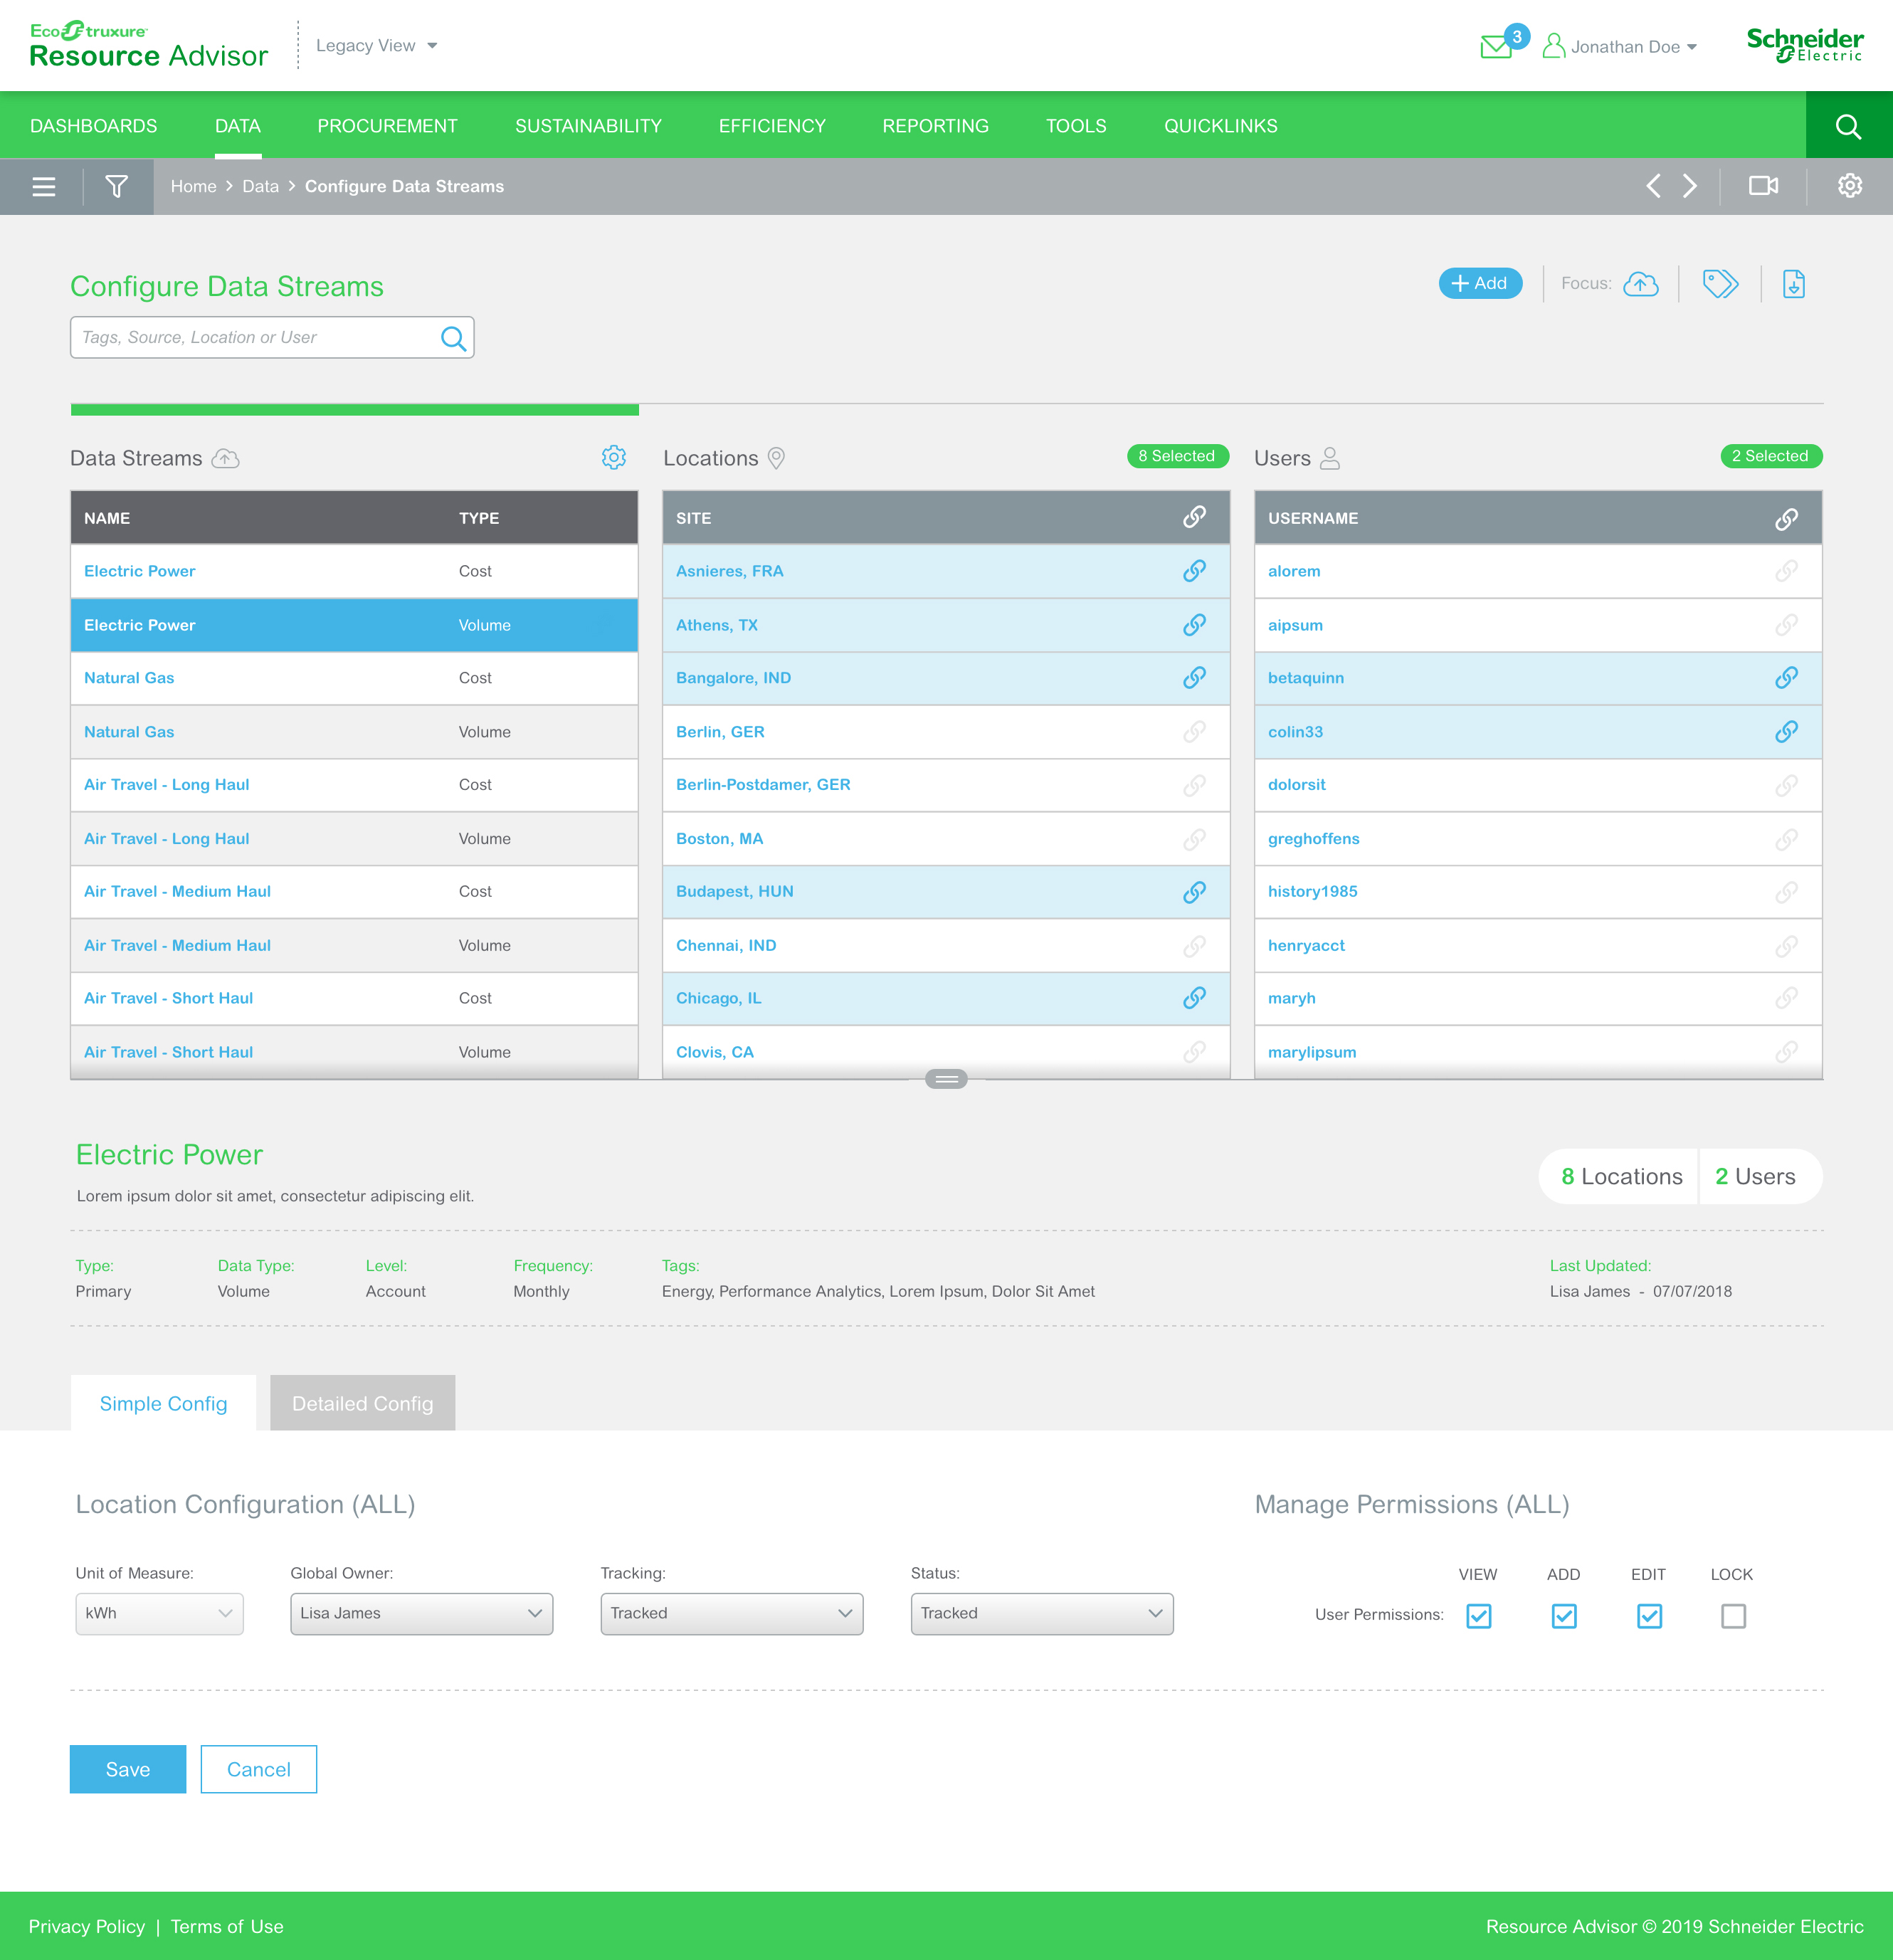1893x1960 pixels.
Task: Click the panel resize drag handle
Action: (x=946, y=1079)
